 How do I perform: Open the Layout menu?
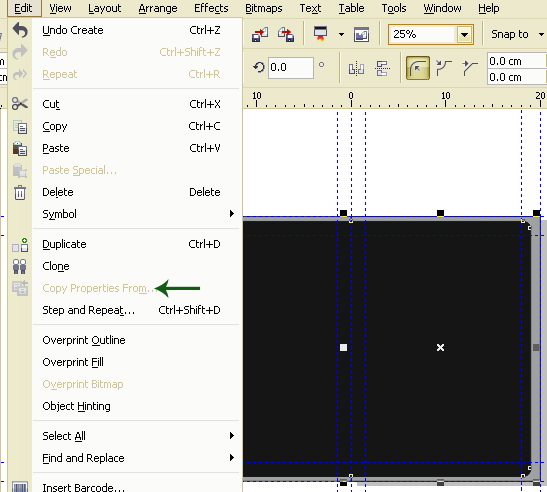pos(104,8)
